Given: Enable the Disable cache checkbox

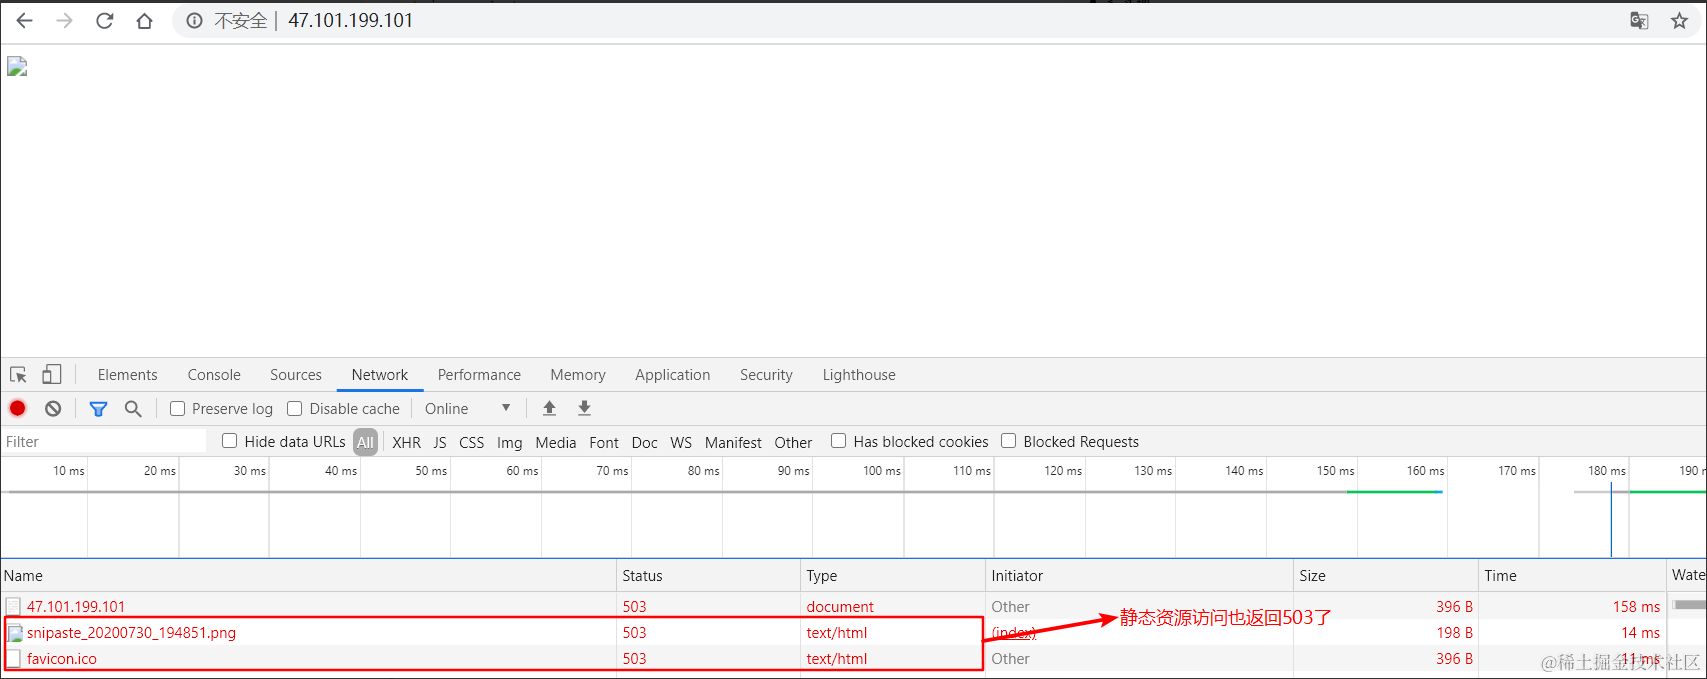Looking at the screenshot, I should tap(295, 408).
